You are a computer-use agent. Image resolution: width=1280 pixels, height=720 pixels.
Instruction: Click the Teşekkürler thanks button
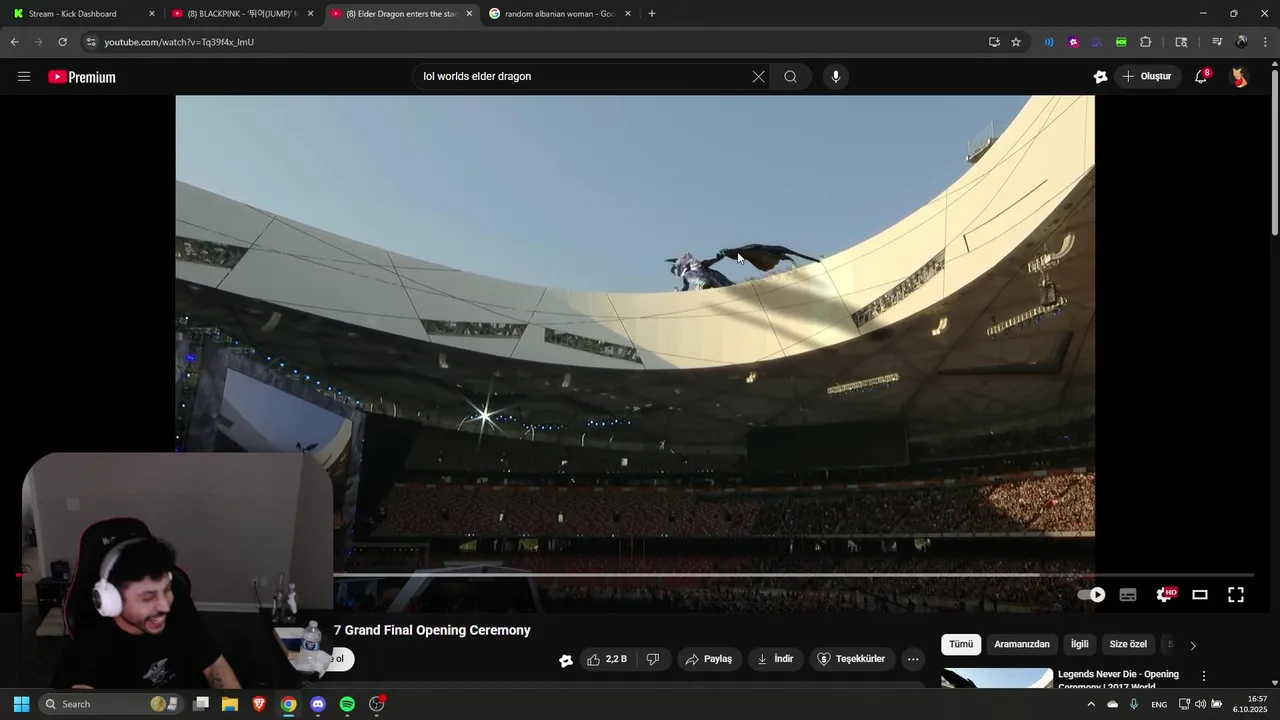852,659
